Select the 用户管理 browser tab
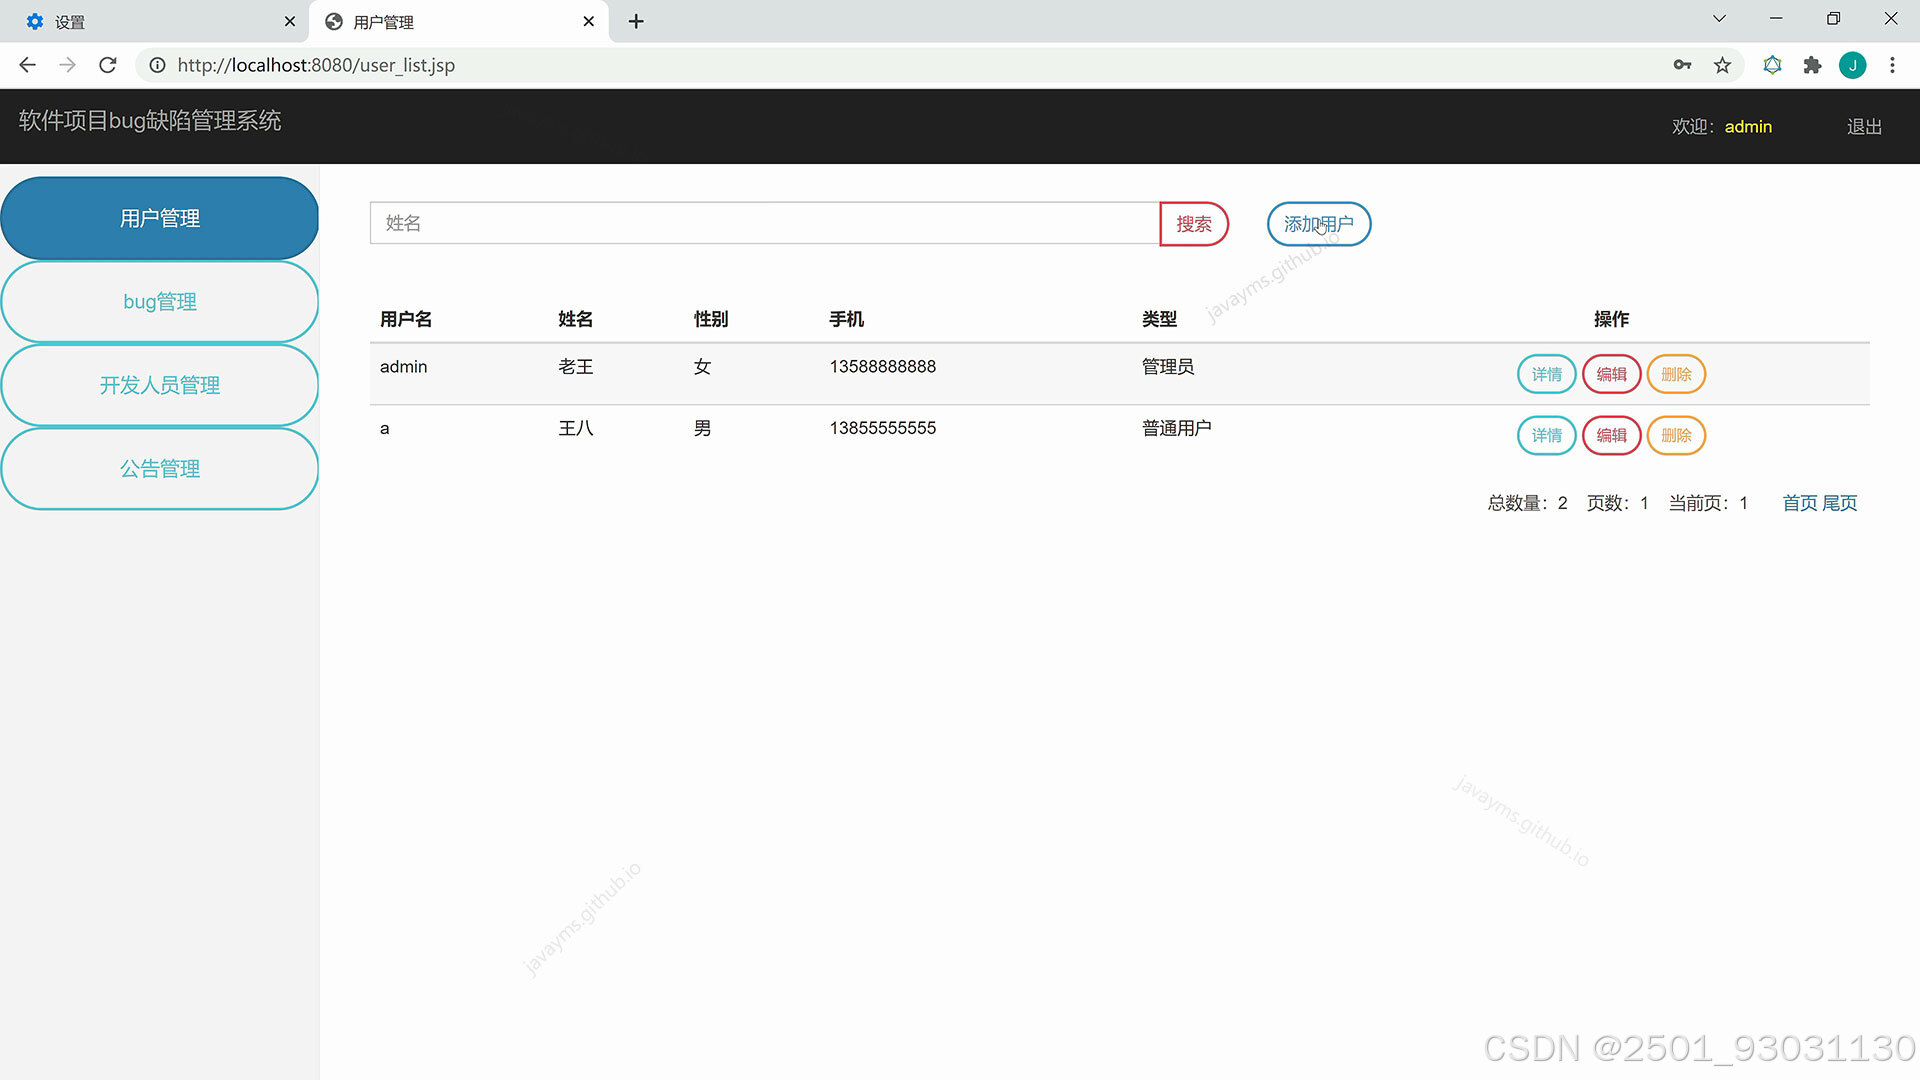 click(459, 21)
